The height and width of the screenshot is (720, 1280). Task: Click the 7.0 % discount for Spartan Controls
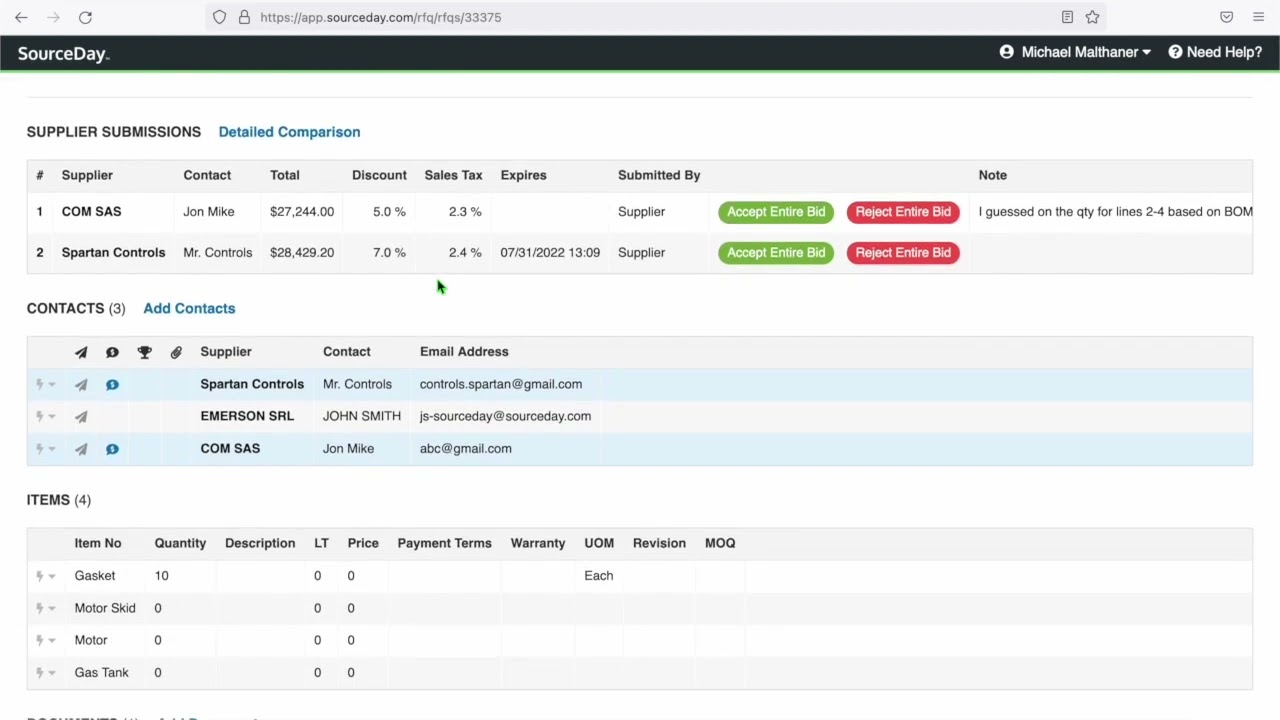[389, 253]
